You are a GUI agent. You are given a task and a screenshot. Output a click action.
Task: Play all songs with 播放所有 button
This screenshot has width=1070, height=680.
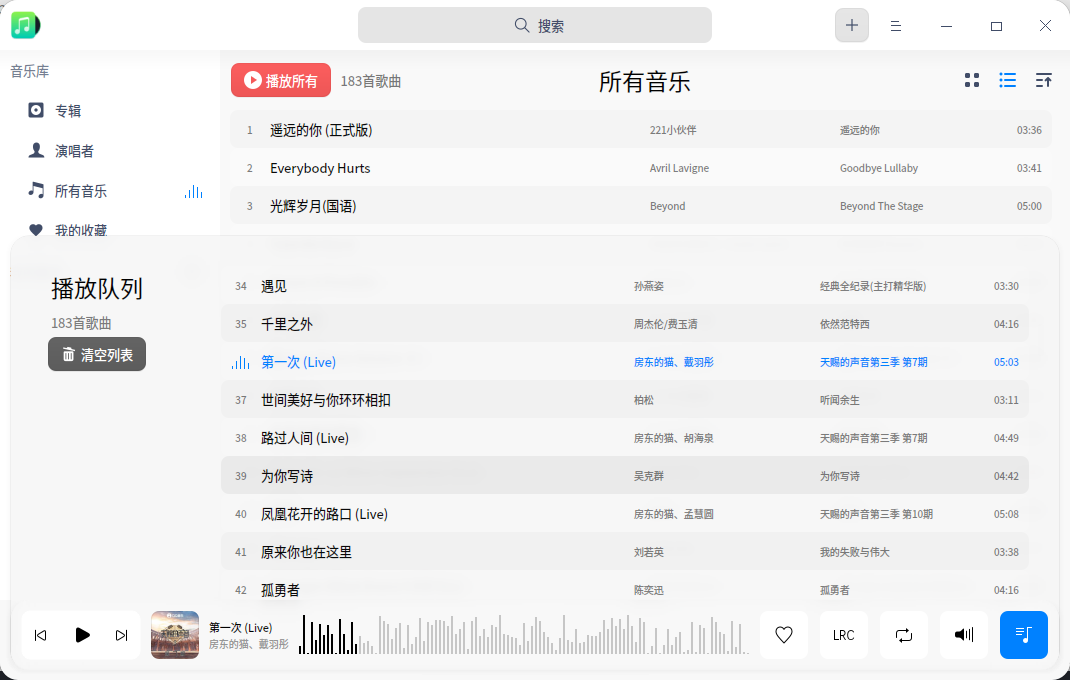[280, 81]
